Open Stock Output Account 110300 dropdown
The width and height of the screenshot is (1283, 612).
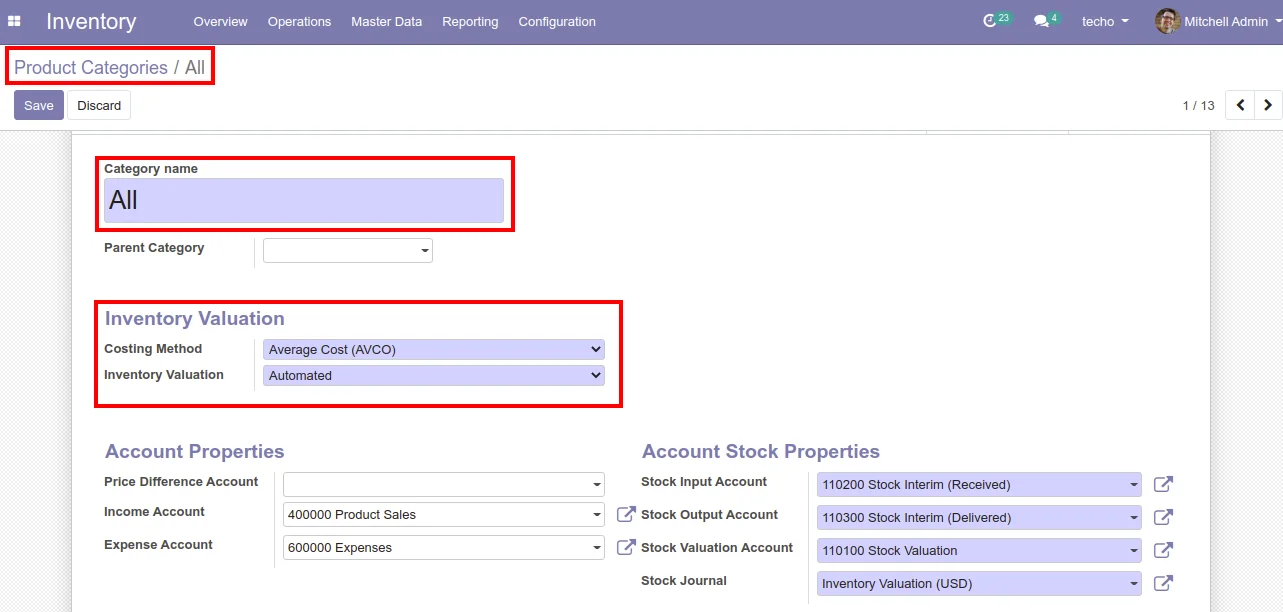click(x=979, y=517)
